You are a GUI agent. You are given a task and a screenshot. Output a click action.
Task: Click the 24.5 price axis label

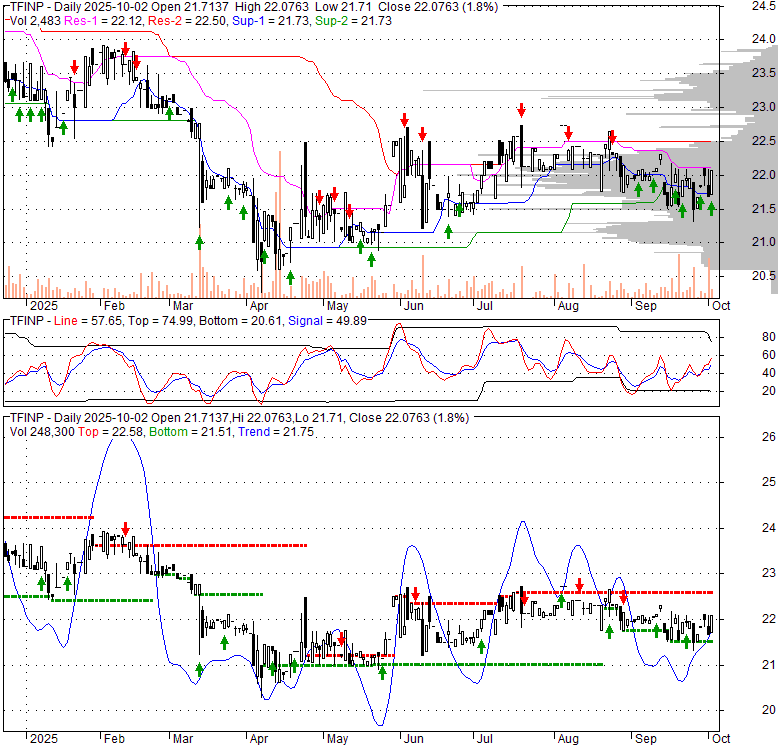tap(764, 6)
